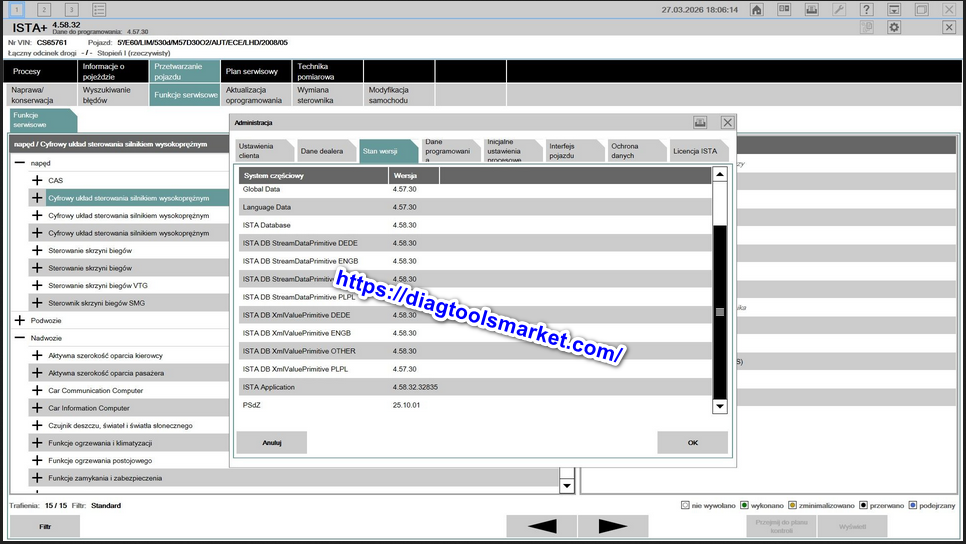Screen dimensions: 966x544
Task: Switch to the Dane dealera tab
Action: pos(323,151)
